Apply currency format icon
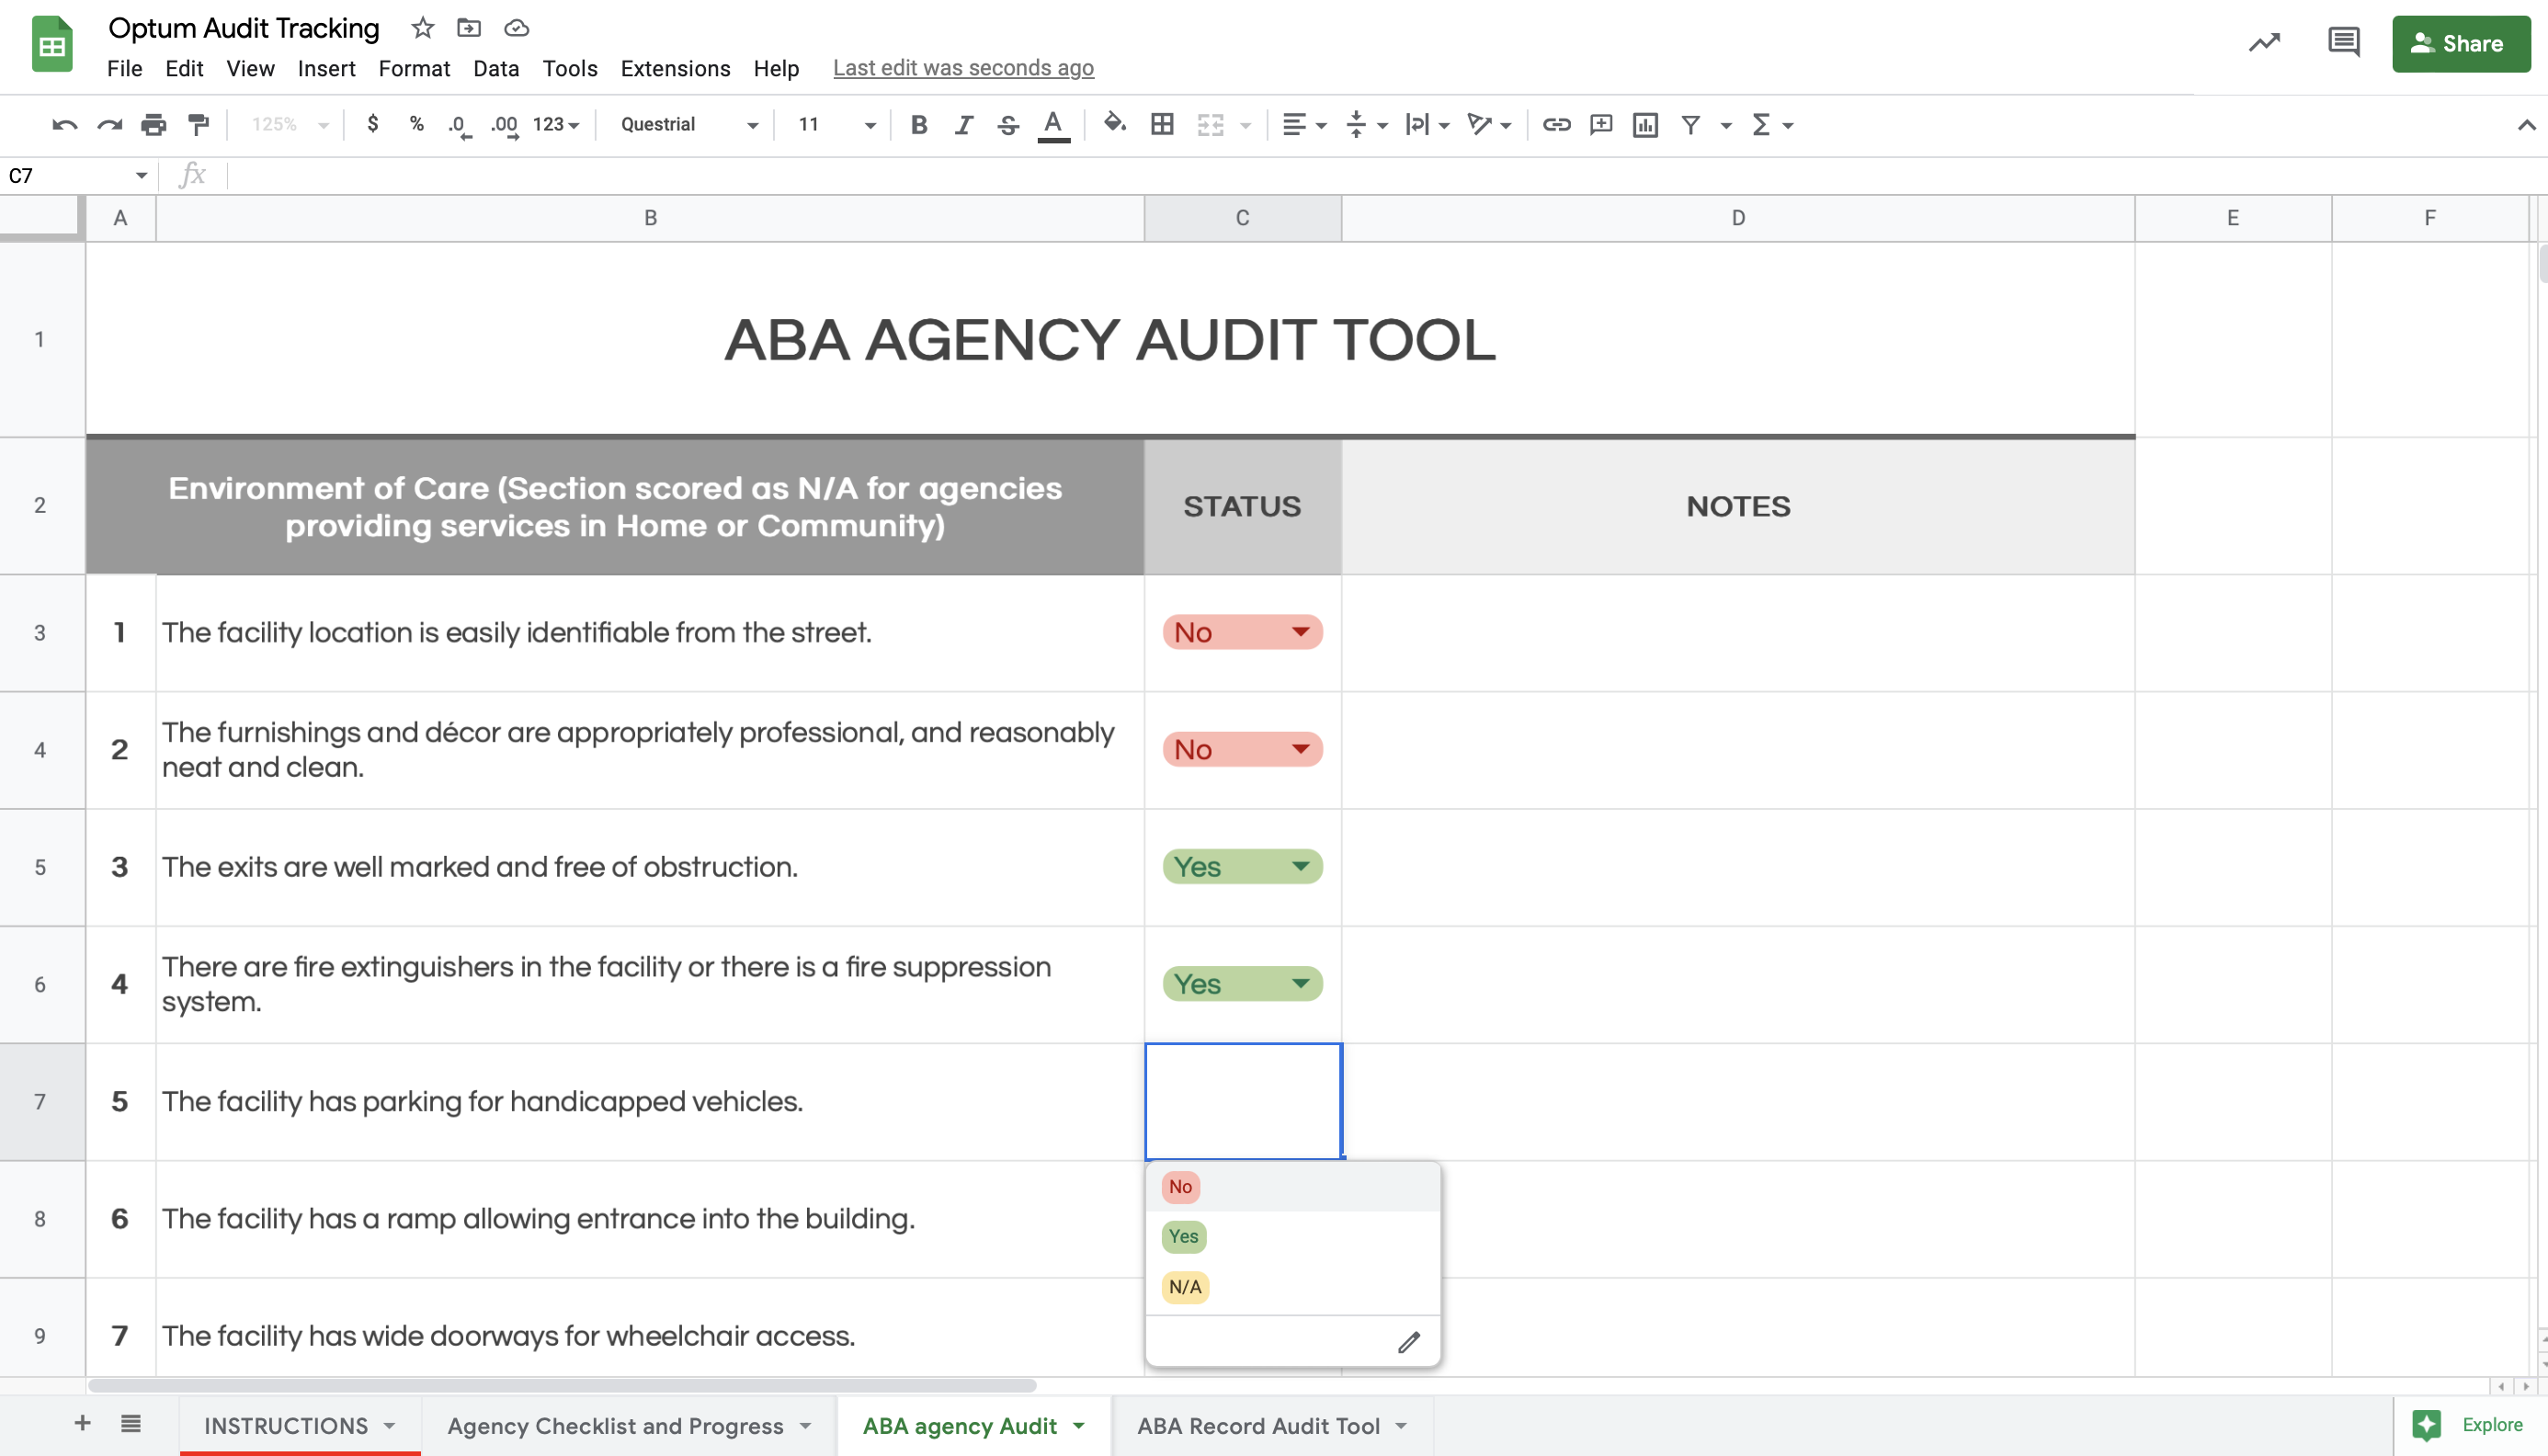2548x1456 pixels. (x=373, y=124)
